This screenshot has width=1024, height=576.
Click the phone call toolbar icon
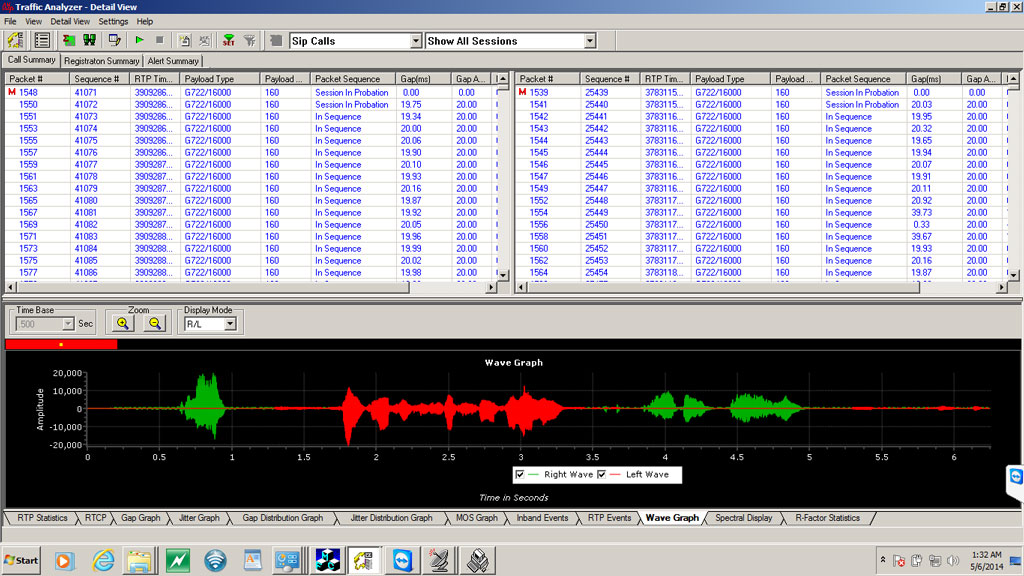(x=14, y=41)
